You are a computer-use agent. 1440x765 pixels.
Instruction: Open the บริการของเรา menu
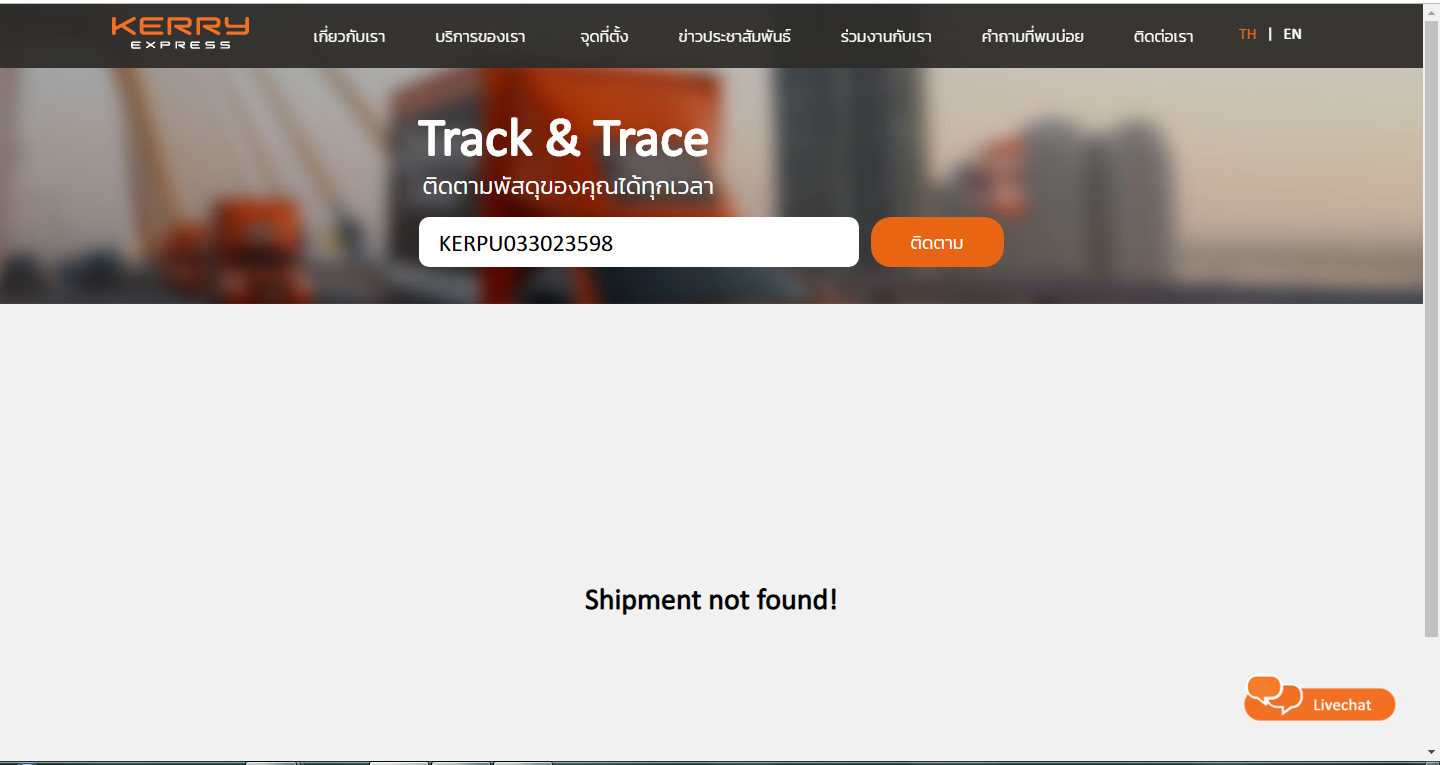(x=480, y=36)
